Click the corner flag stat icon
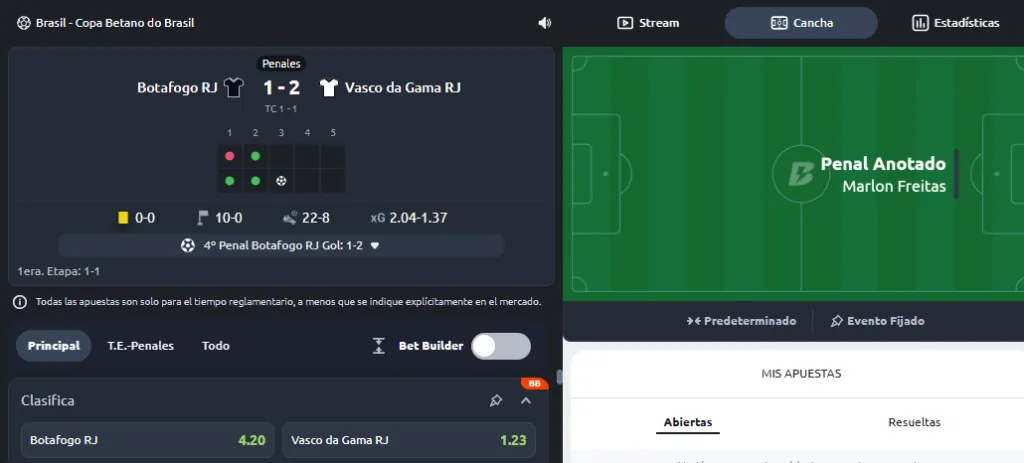Viewport: 1024px width, 463px height. (x=203, y=218)
